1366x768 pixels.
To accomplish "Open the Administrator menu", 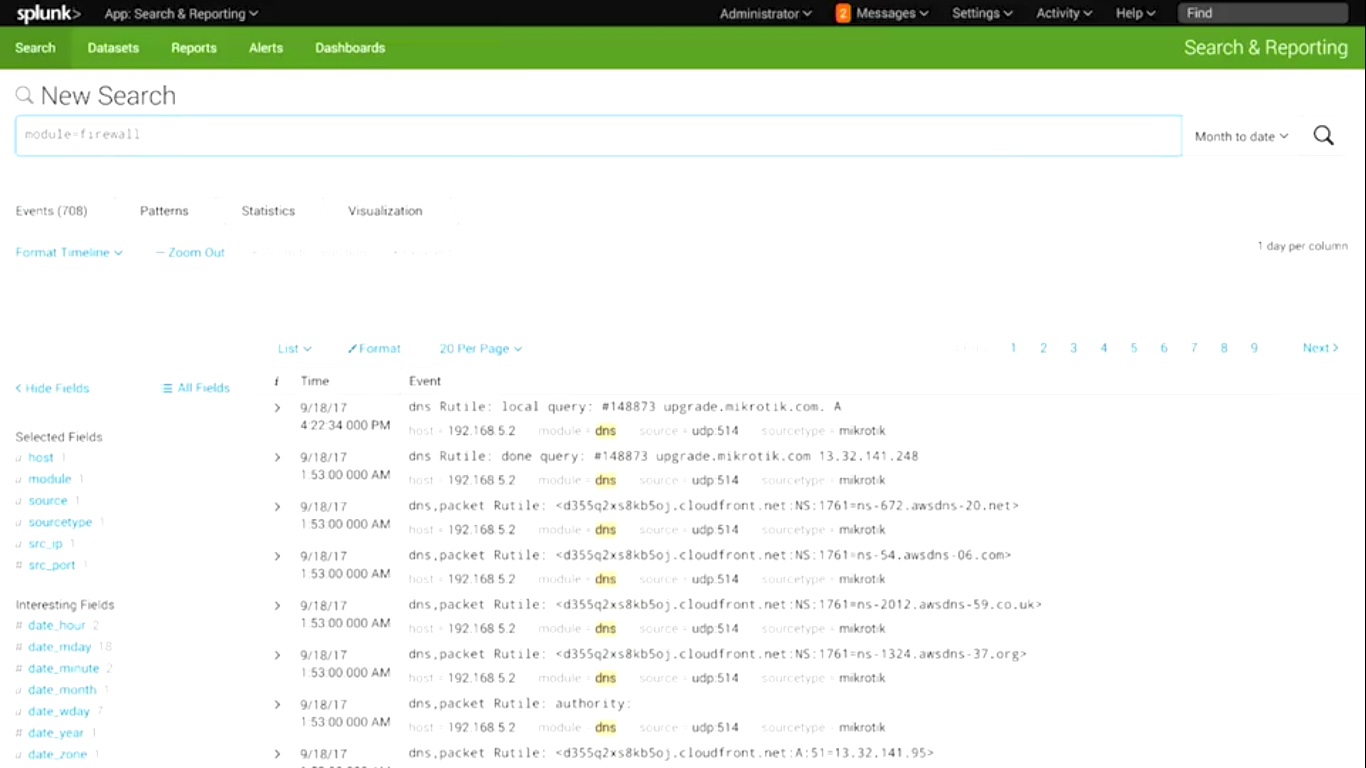I will click(765, 14).
